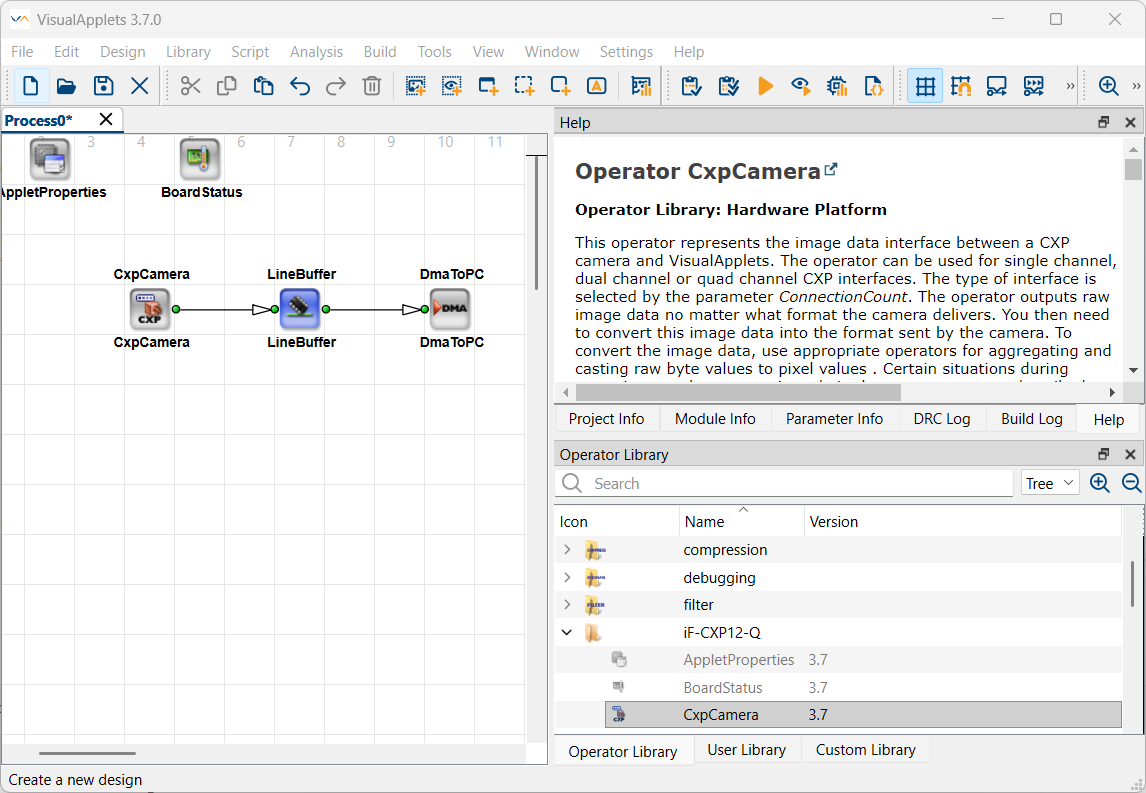Click the chip-with-bars resource estimation icon
1146x793 pixels.
[838, 86]
